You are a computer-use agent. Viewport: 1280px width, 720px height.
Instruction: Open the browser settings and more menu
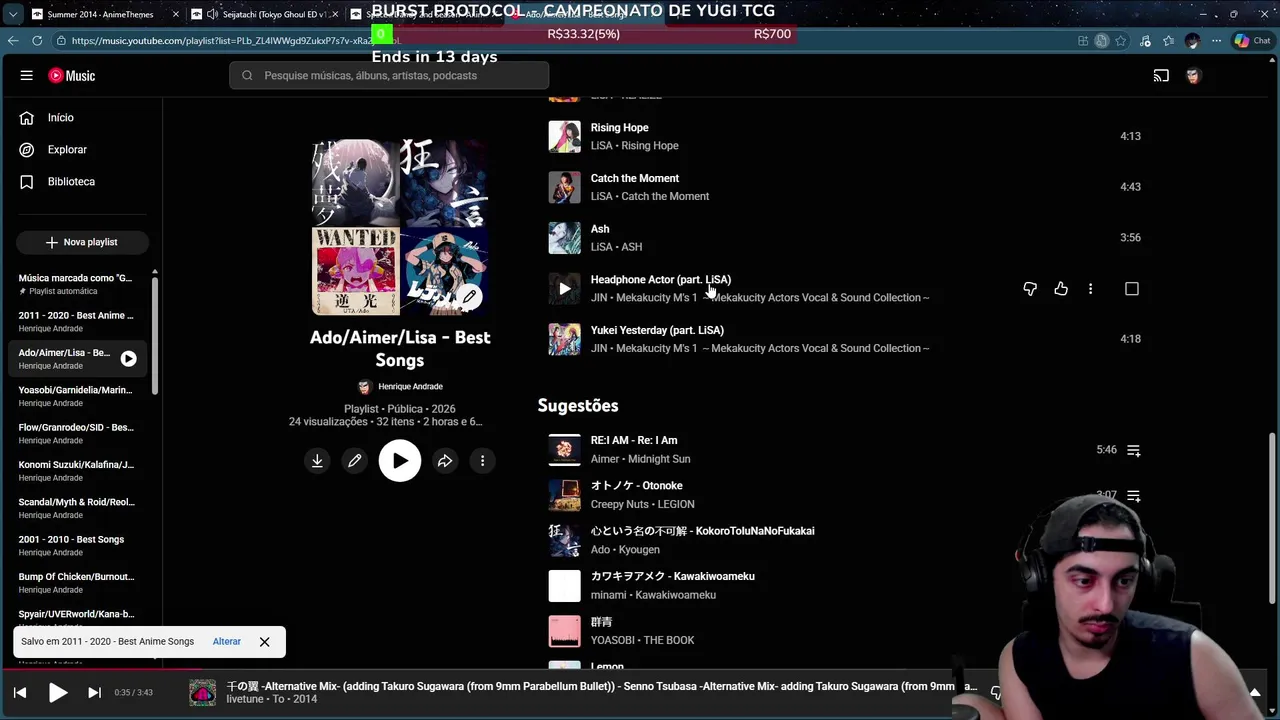point(1215,41)
